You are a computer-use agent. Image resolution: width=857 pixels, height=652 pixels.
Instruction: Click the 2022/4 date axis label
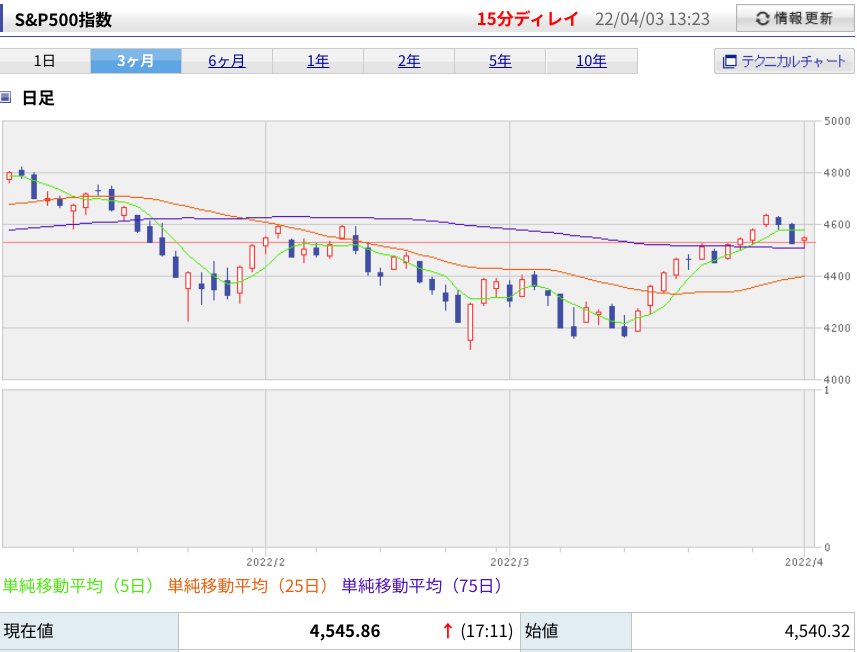(804, 562)
